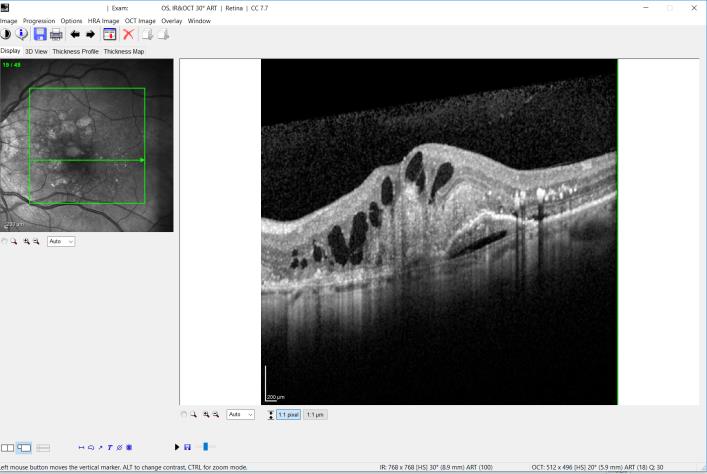Image resolution: width=707 pixels, height=474 pixels.
Task: Open the blue information icon
Action: pyautogui.click(x=22, y=34)
